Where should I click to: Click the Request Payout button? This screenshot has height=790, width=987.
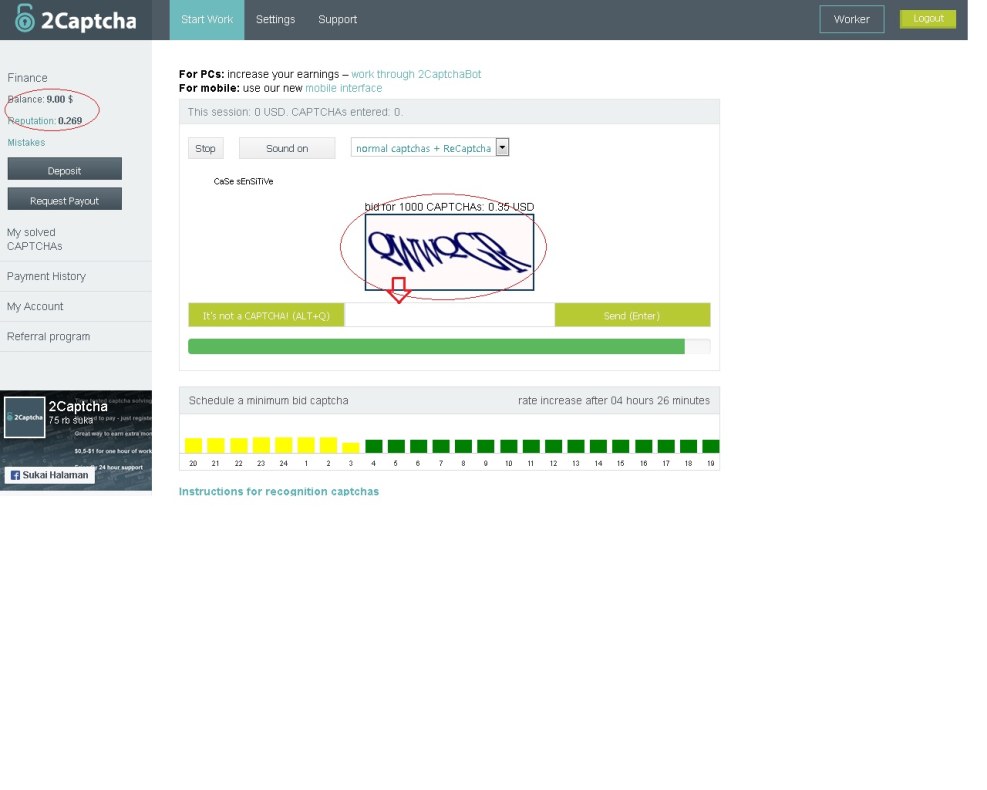tap(64, 198)
